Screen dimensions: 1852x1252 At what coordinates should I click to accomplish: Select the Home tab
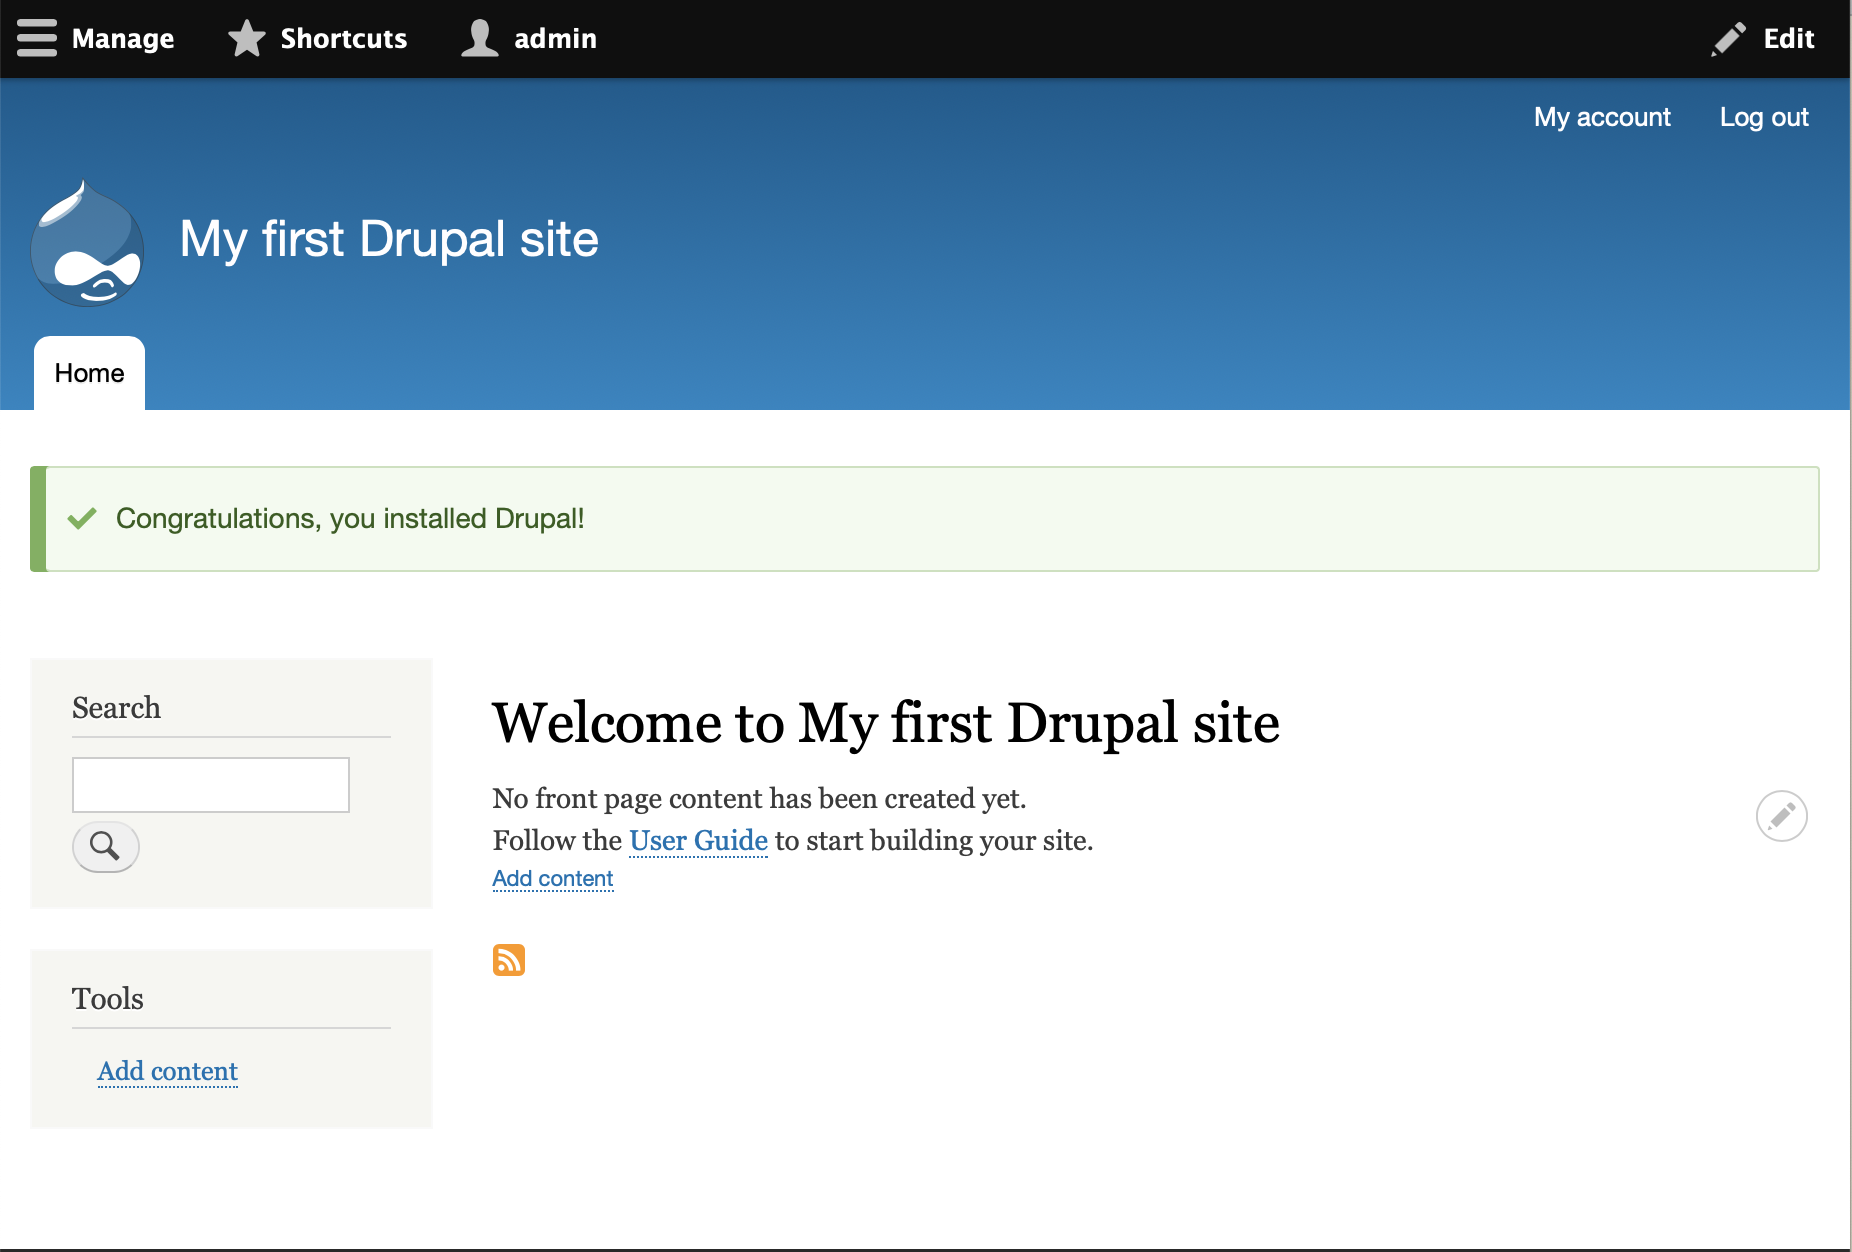(90, 373)
